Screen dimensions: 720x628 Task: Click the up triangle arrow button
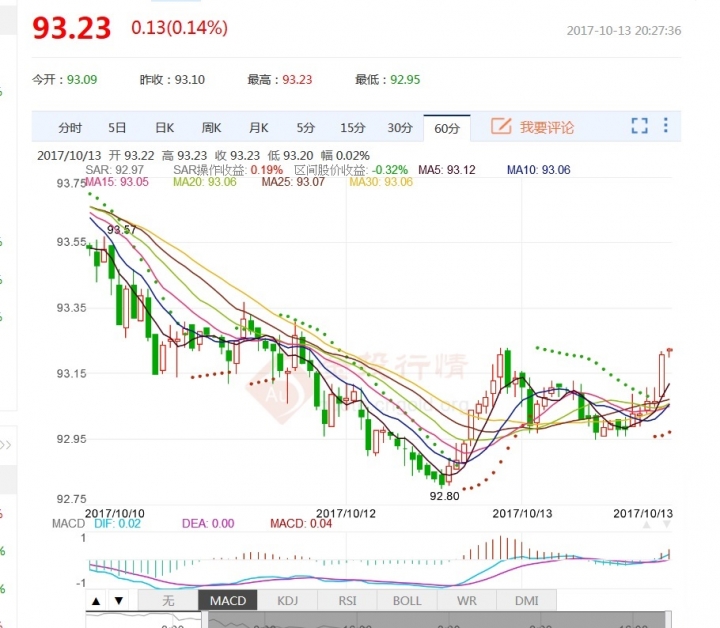click(x=96, y=601)
